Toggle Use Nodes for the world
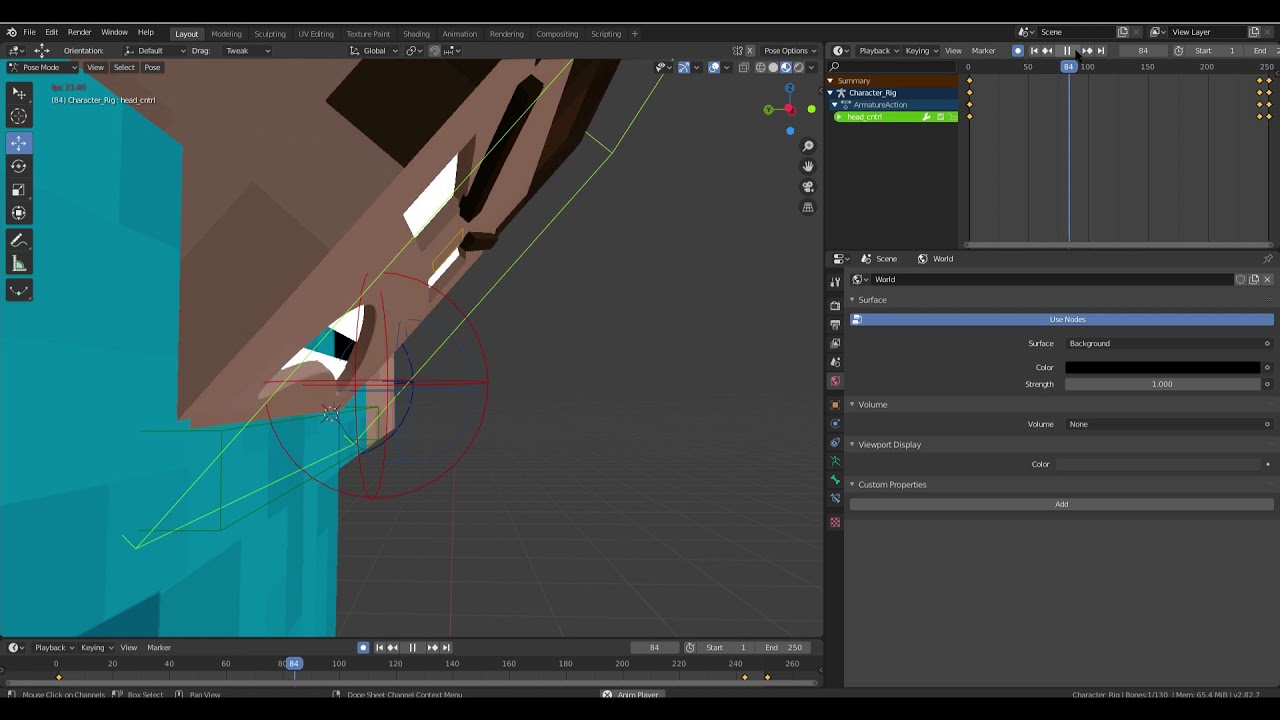 tap(1062, 319)
